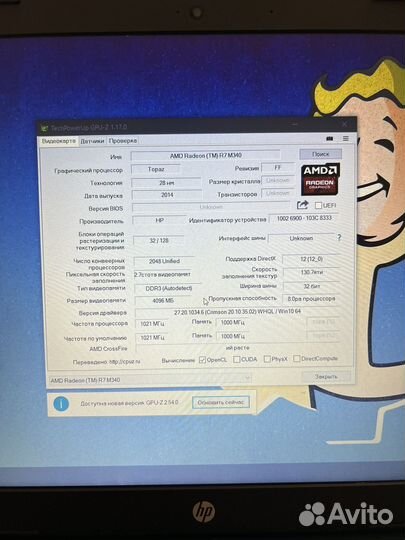
Task: Click the bus interface question mark
Action: pyautogui.click(x=339, y=238)
